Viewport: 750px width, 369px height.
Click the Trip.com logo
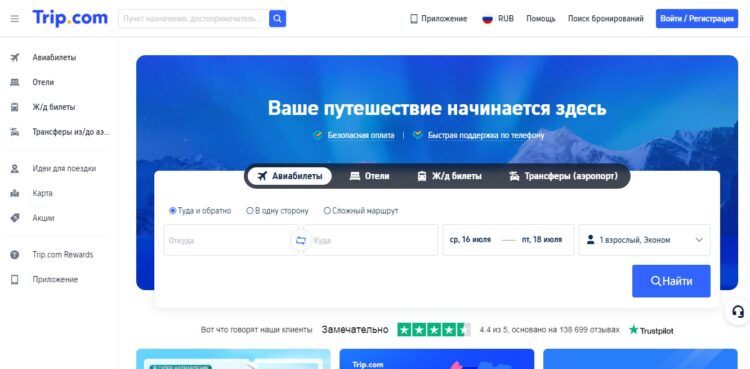point(70,18)
